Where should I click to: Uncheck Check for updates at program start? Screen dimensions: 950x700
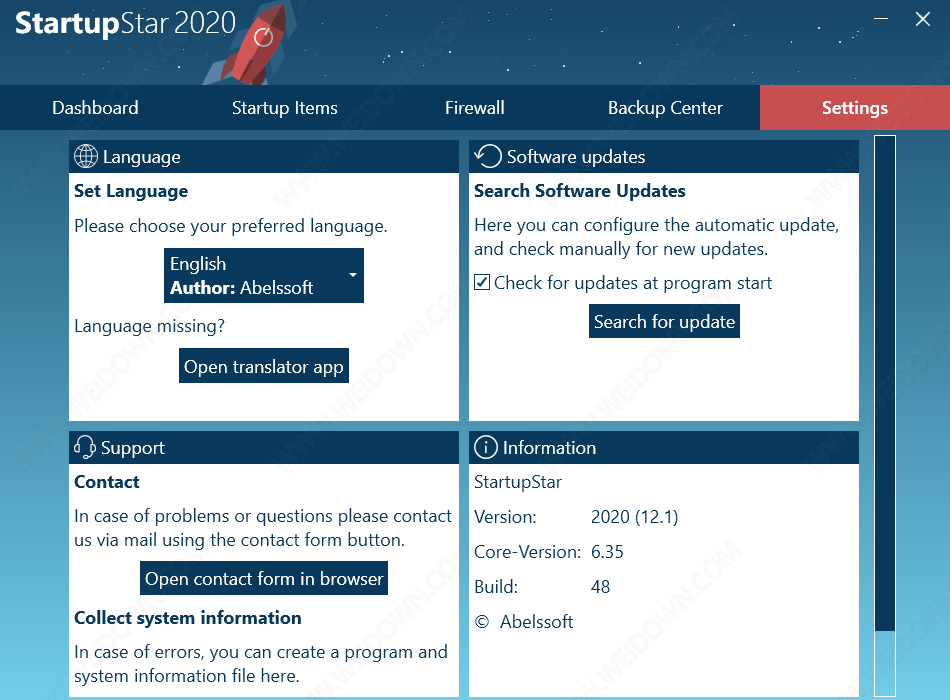tap(482, 282)
